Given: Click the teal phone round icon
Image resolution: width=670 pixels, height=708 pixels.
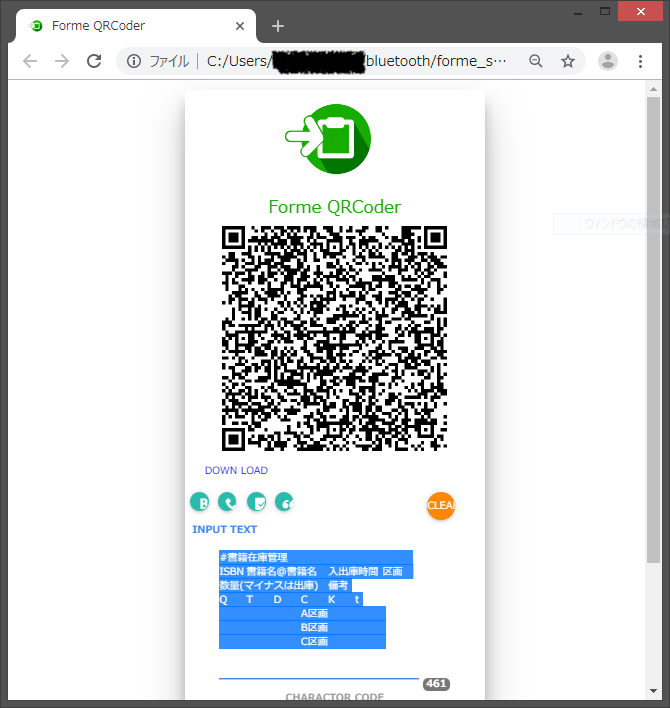Looking at the screenshot, I should pyautogui.click(x=228, y=502).
